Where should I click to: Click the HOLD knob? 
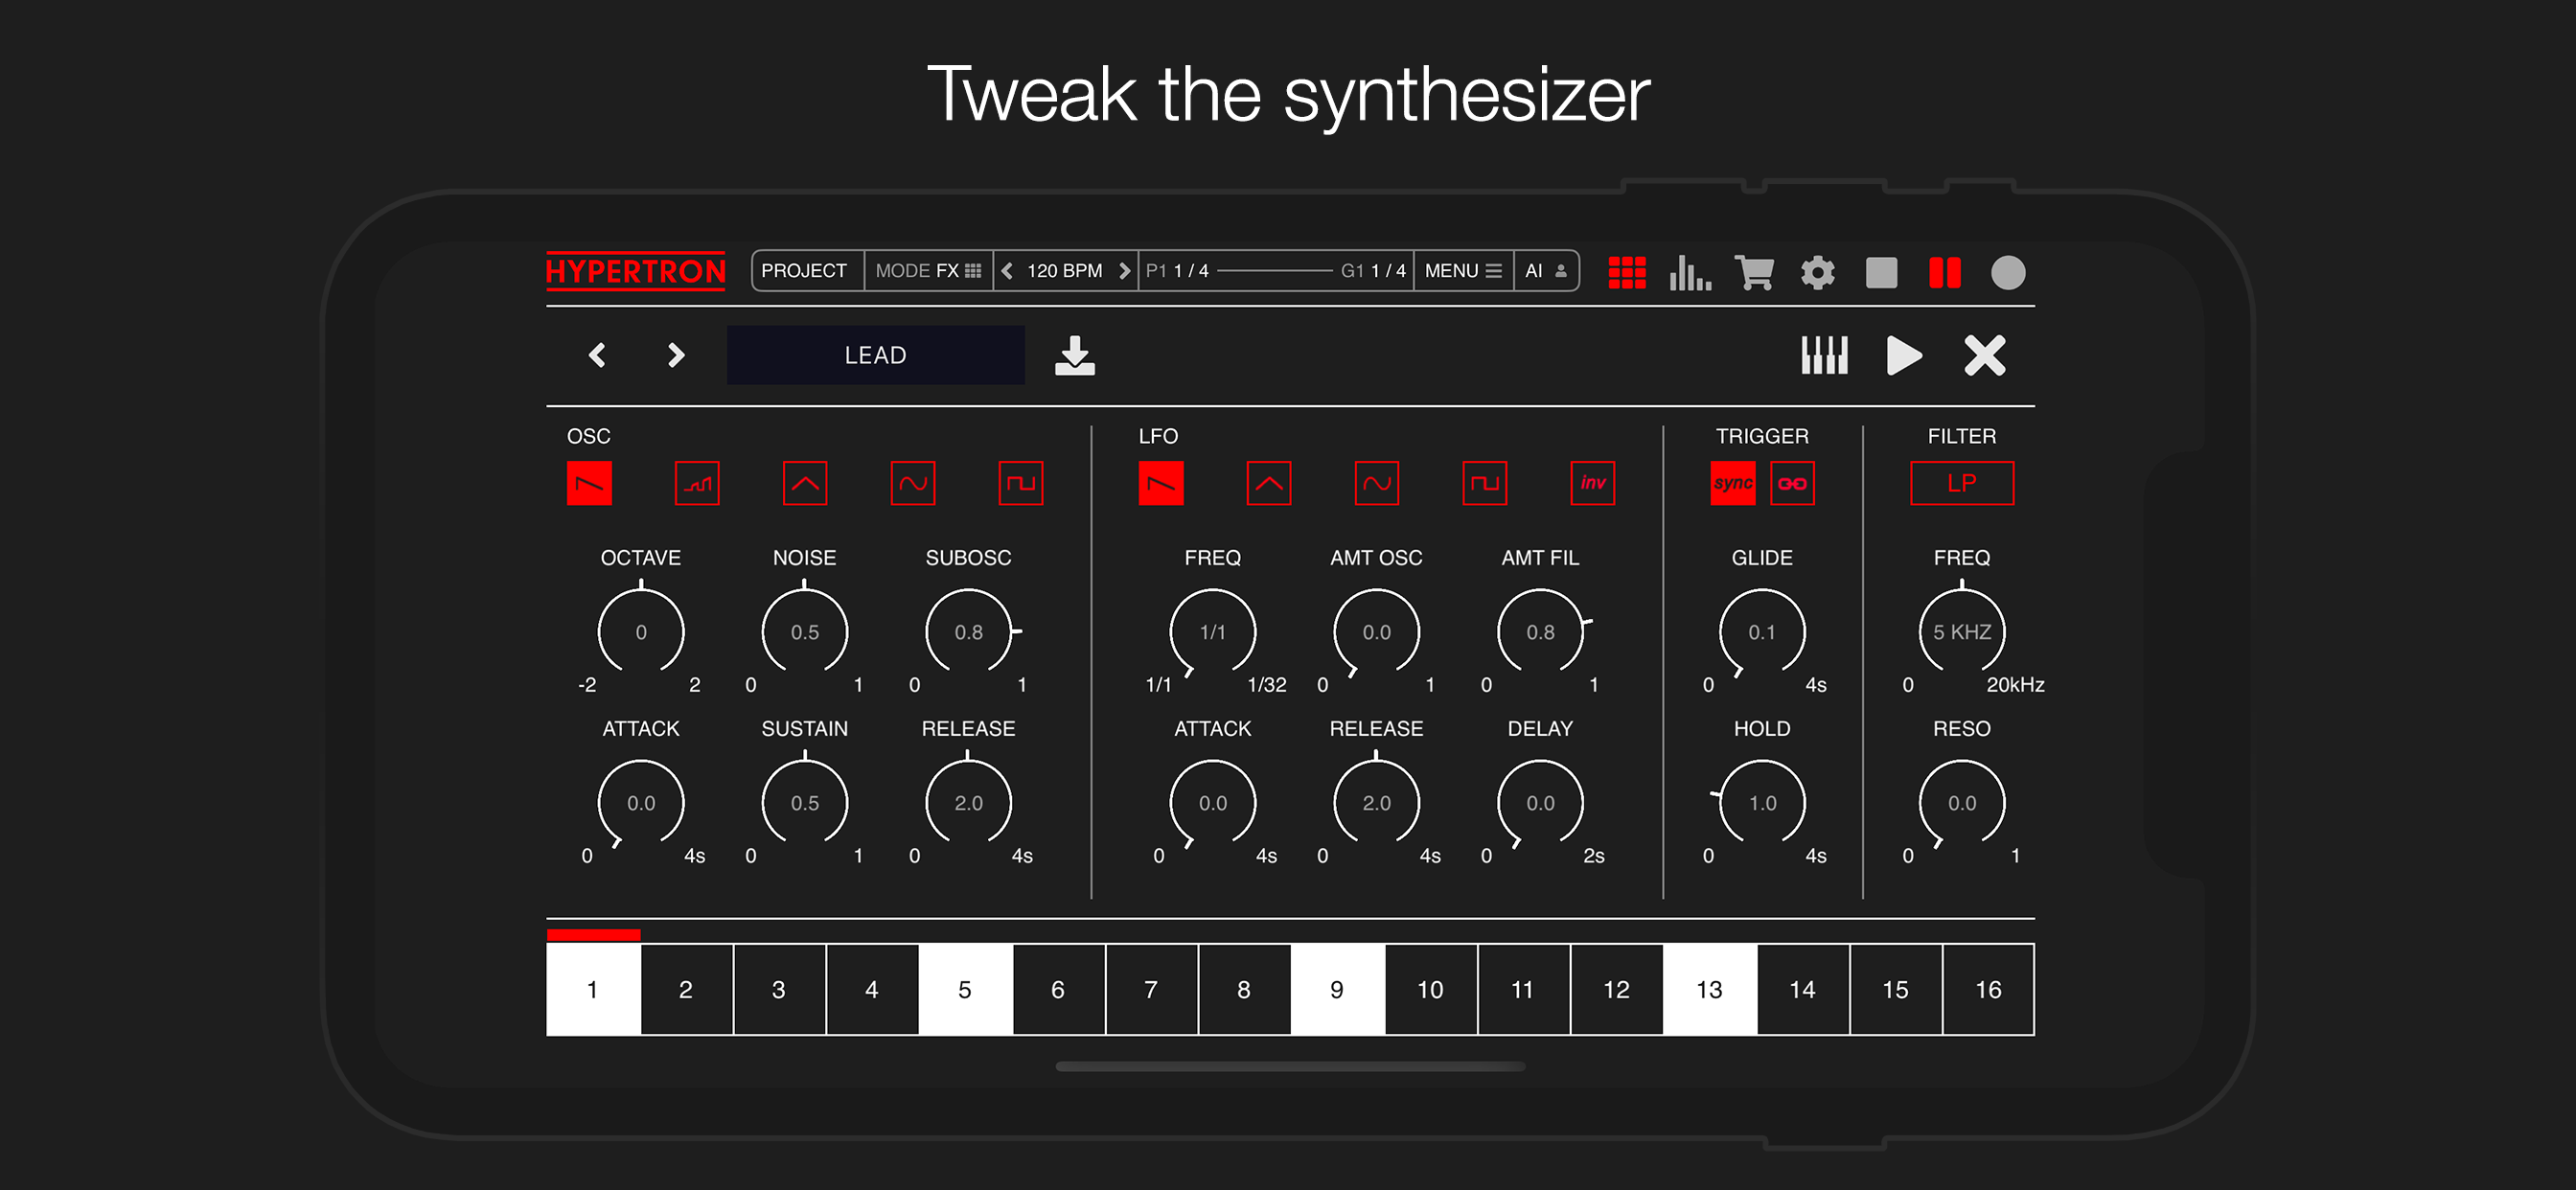pos(1762,803)
